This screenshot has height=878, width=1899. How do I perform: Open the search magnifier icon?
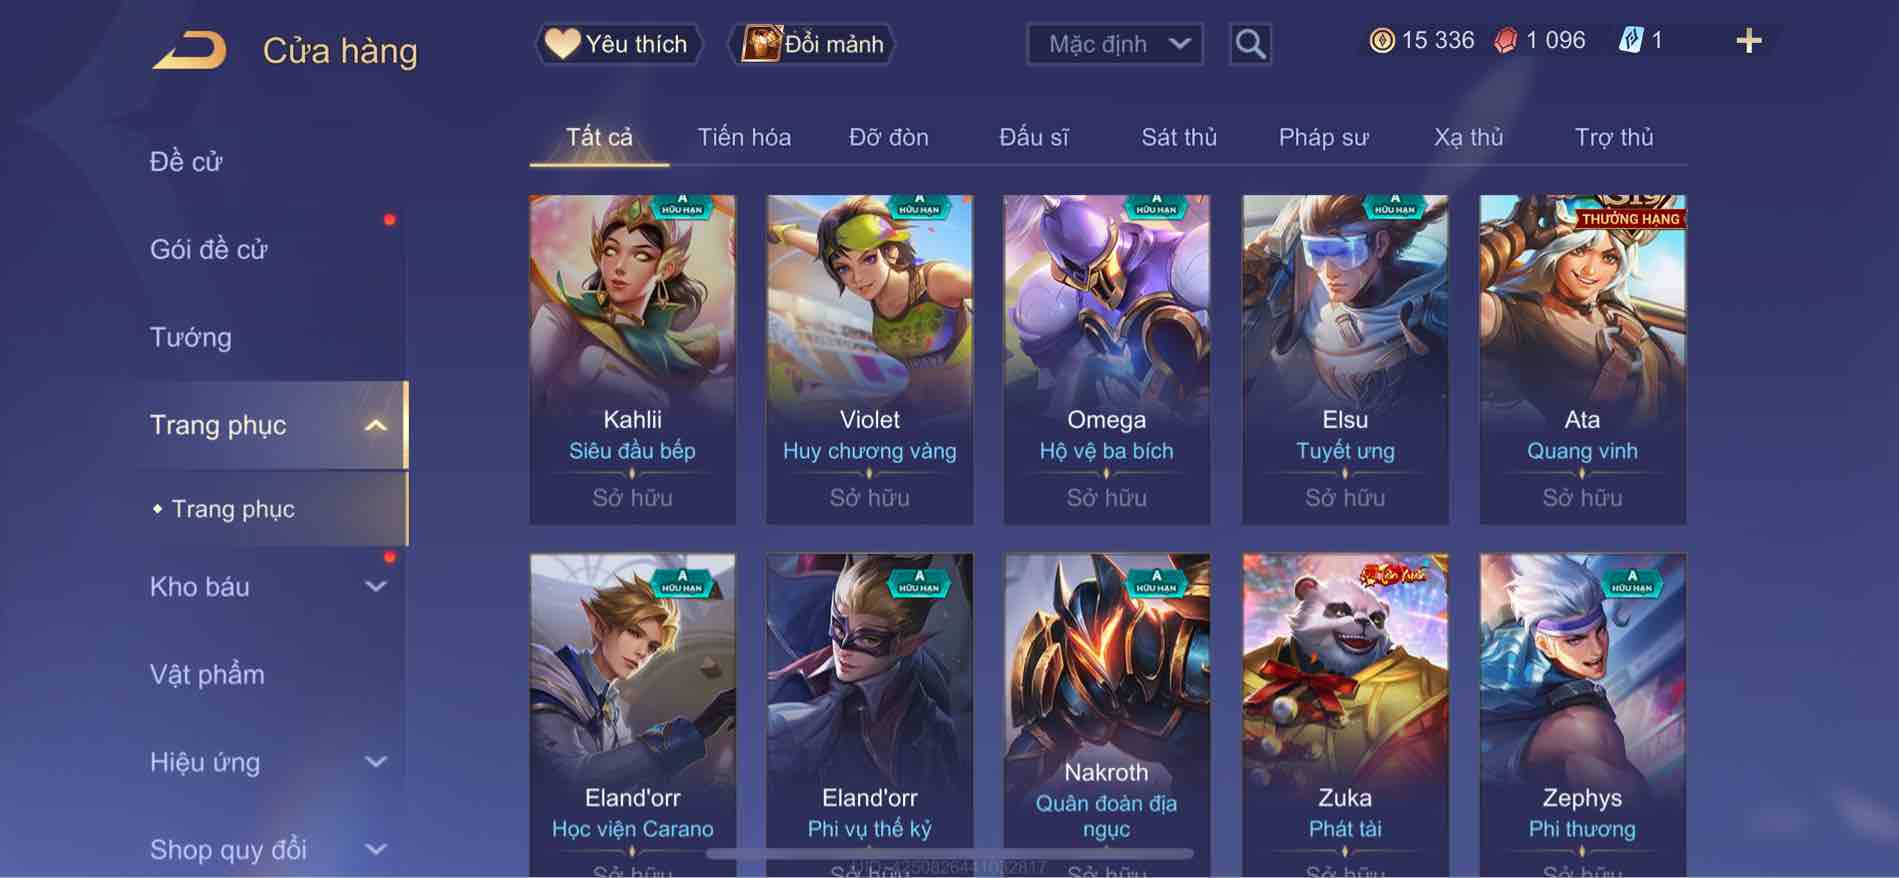click(x=1250, y=44)
